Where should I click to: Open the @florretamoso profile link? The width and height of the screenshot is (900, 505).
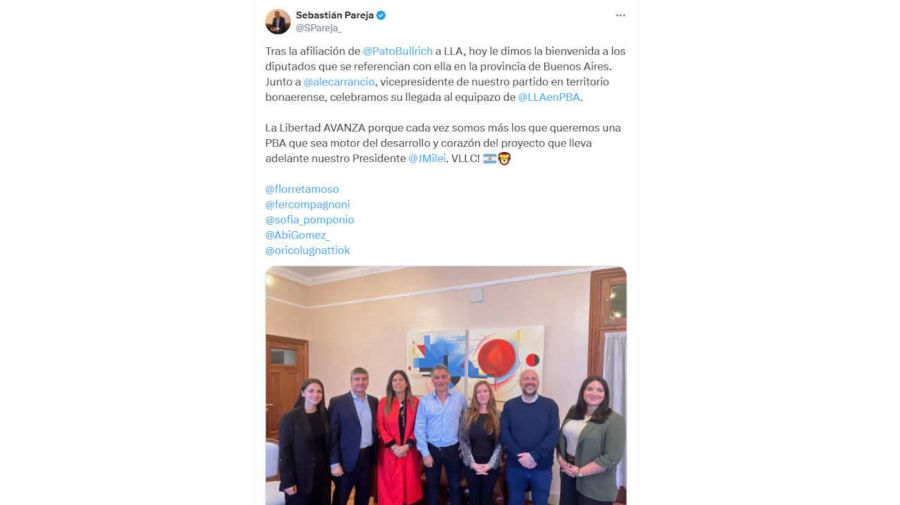(x=302, y=189)
